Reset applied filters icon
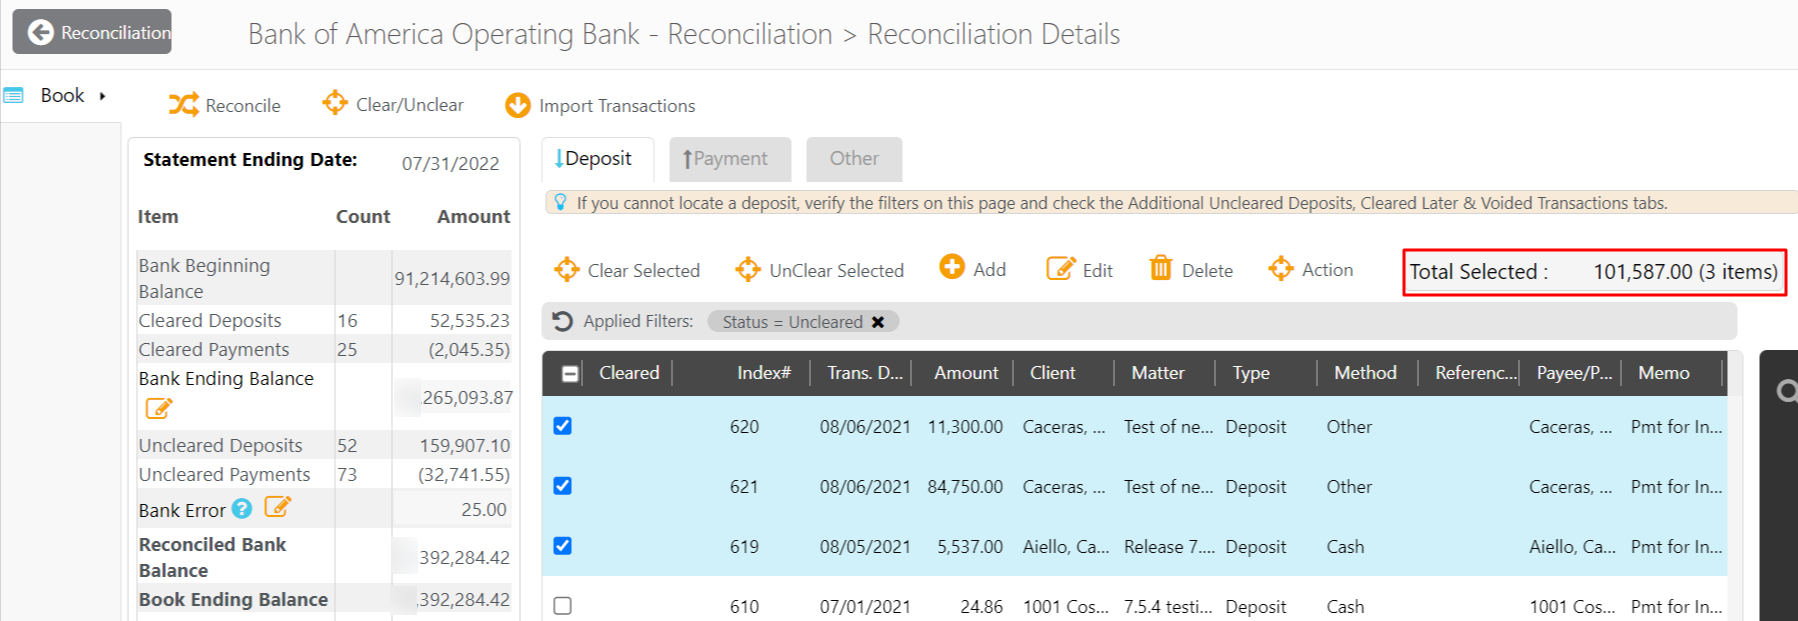Image resolution: width=1798 pixels, height=621 pixels. click(563, 321)
